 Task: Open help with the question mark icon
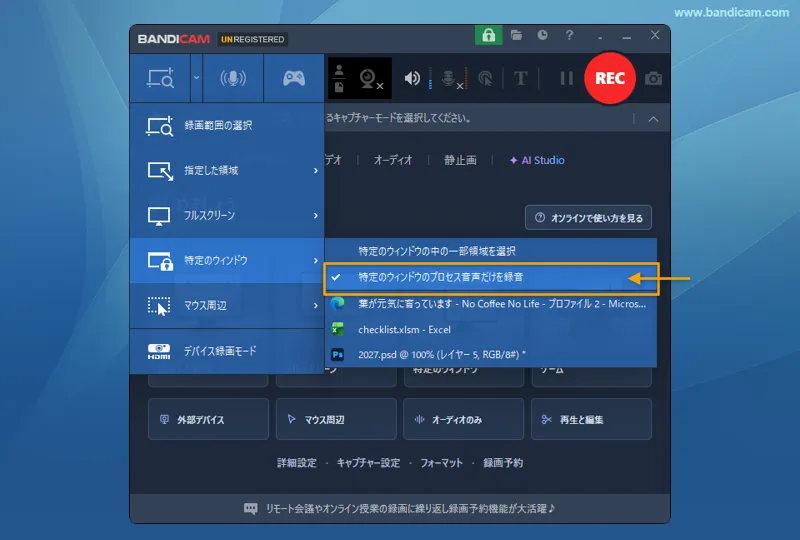coord(569,35)
